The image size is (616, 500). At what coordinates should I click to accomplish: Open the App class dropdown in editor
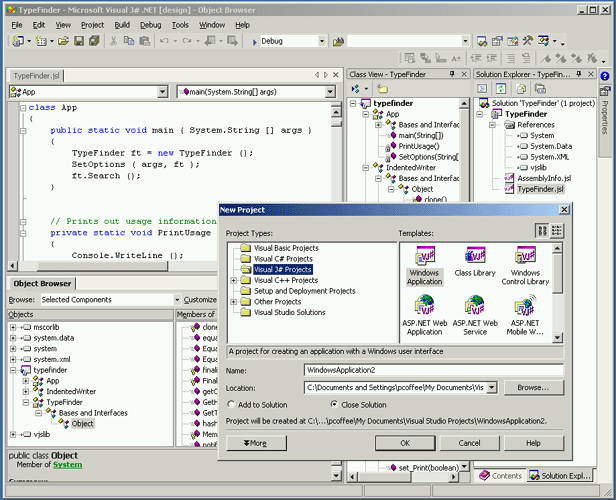tap(162, 92)
